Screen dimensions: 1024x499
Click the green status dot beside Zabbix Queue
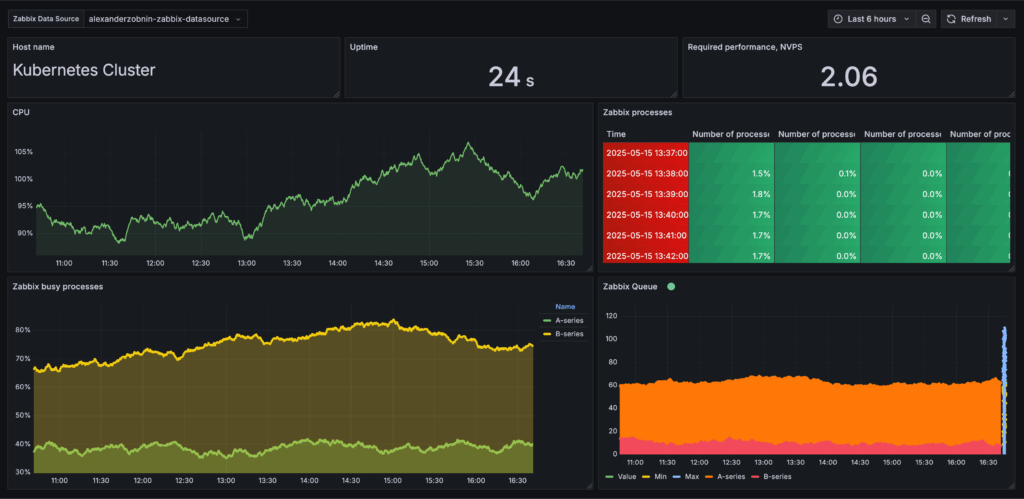pyautogui.click(x=671, y=286)
